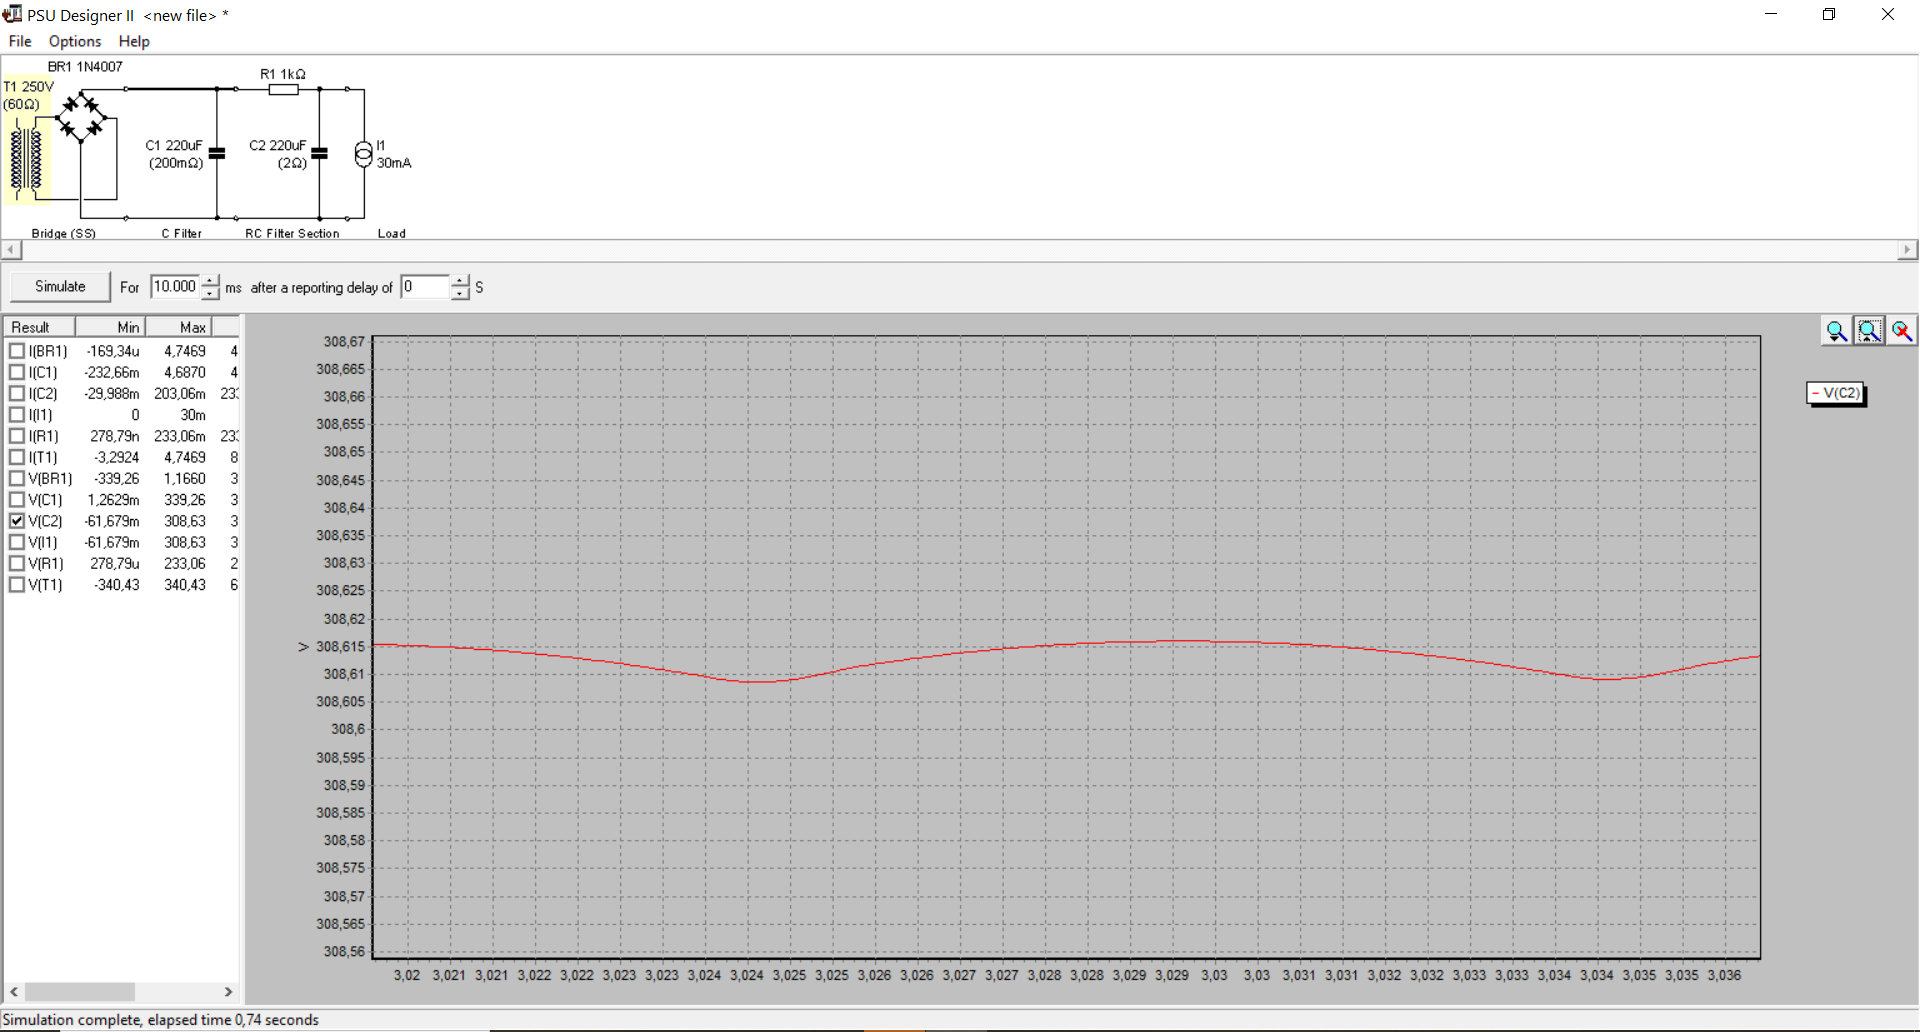The image size is (1920, 1032).
Task: Reset zoom with red-cross magnifier
Action: (1902, 331)
